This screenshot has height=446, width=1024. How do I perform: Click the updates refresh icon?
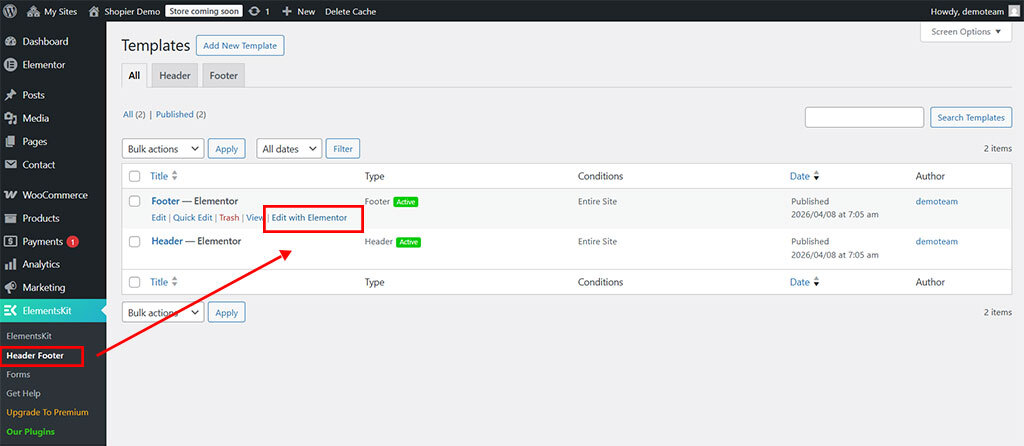tap(255, 11)
